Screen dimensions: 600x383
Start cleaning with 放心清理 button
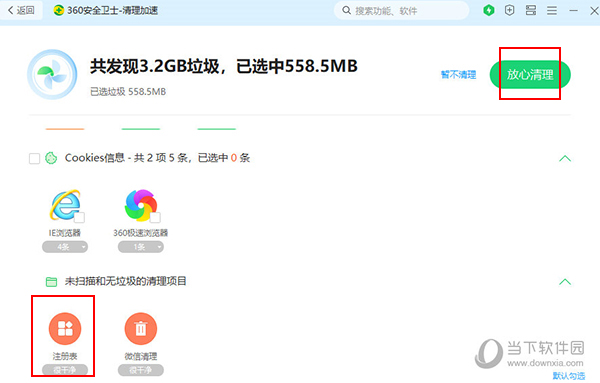[530, 75]
